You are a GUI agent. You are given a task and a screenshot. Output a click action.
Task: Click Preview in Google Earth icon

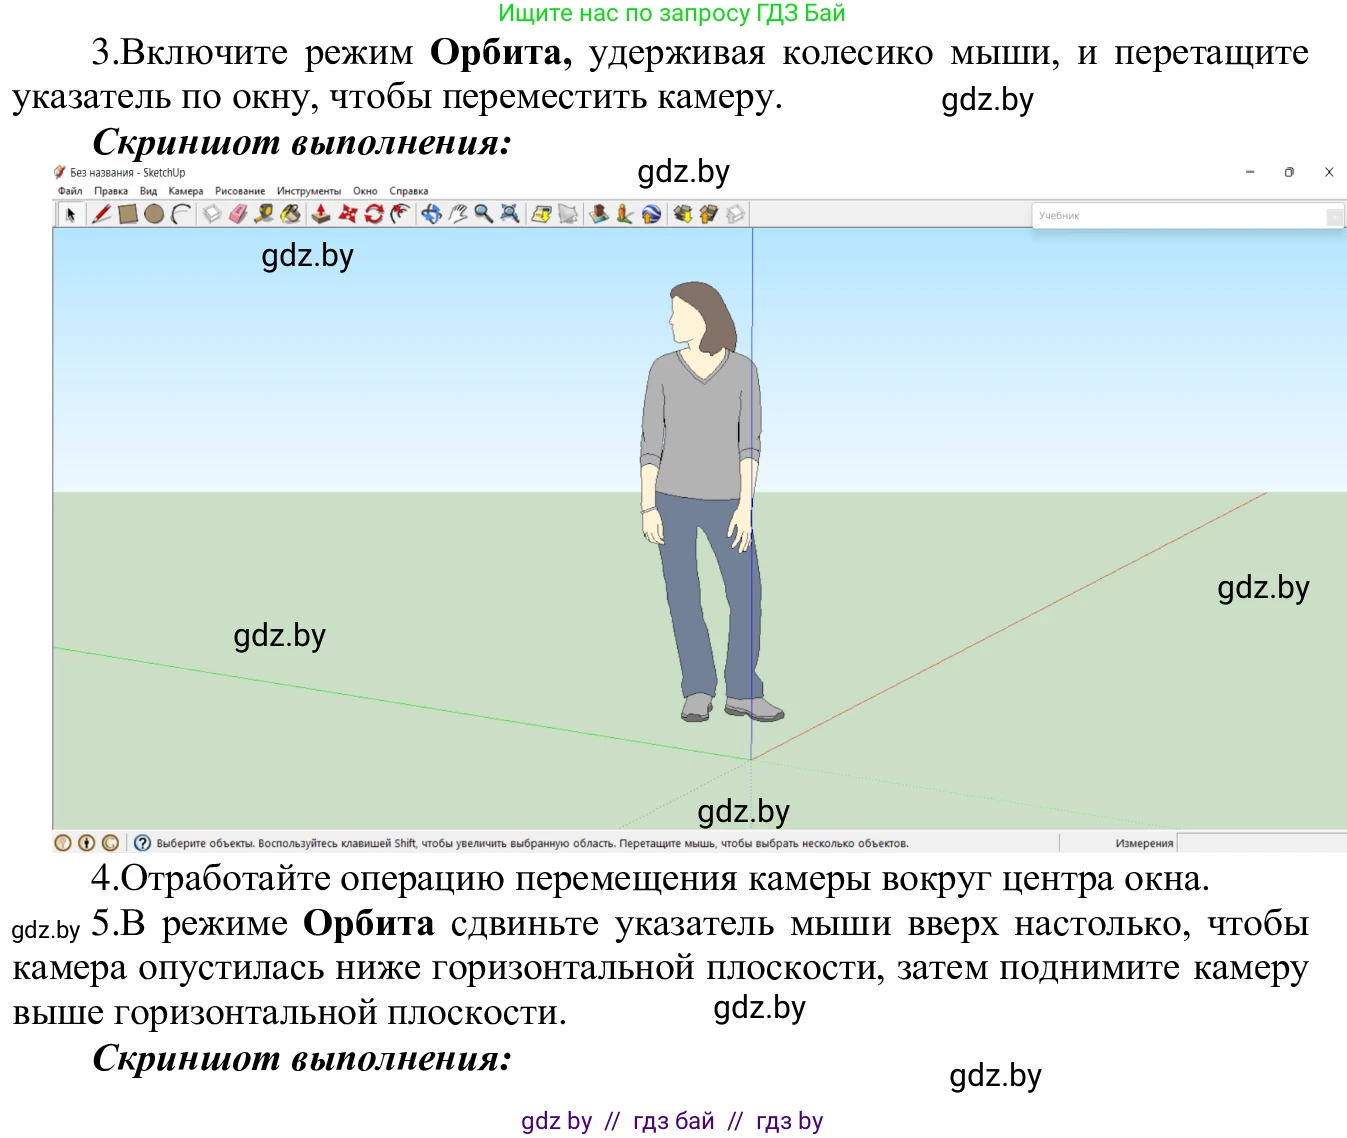[651, 214]
